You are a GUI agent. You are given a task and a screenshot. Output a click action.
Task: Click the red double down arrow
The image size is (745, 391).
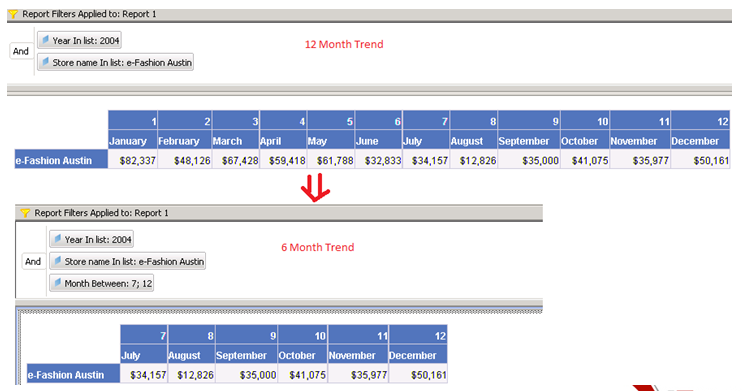pos(315,188)
